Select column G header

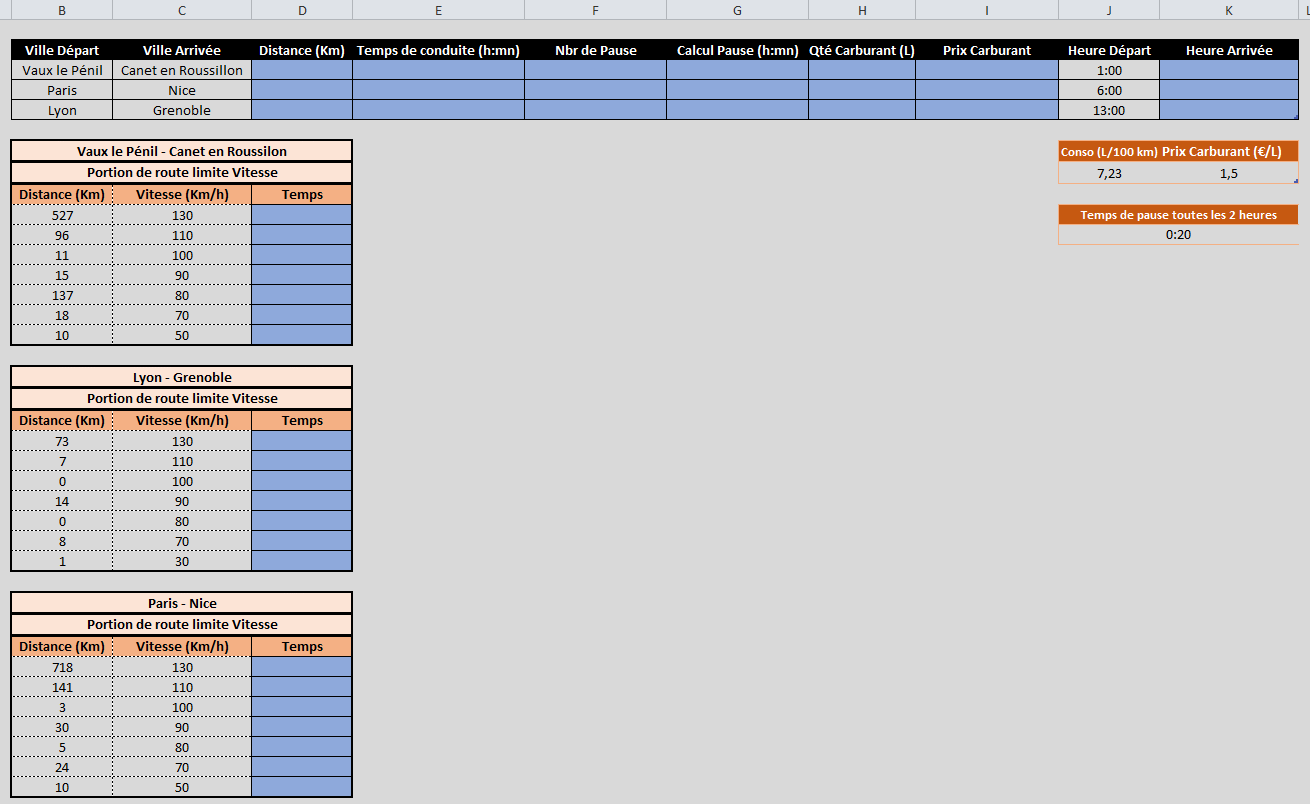tap(738, 10)
